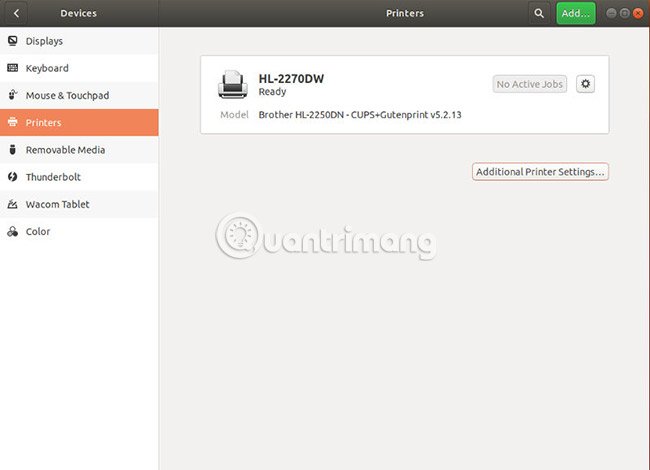Select the Keyboard icon in sidebar
Viewport: 650px width, 470px height.
coord(13,68)
